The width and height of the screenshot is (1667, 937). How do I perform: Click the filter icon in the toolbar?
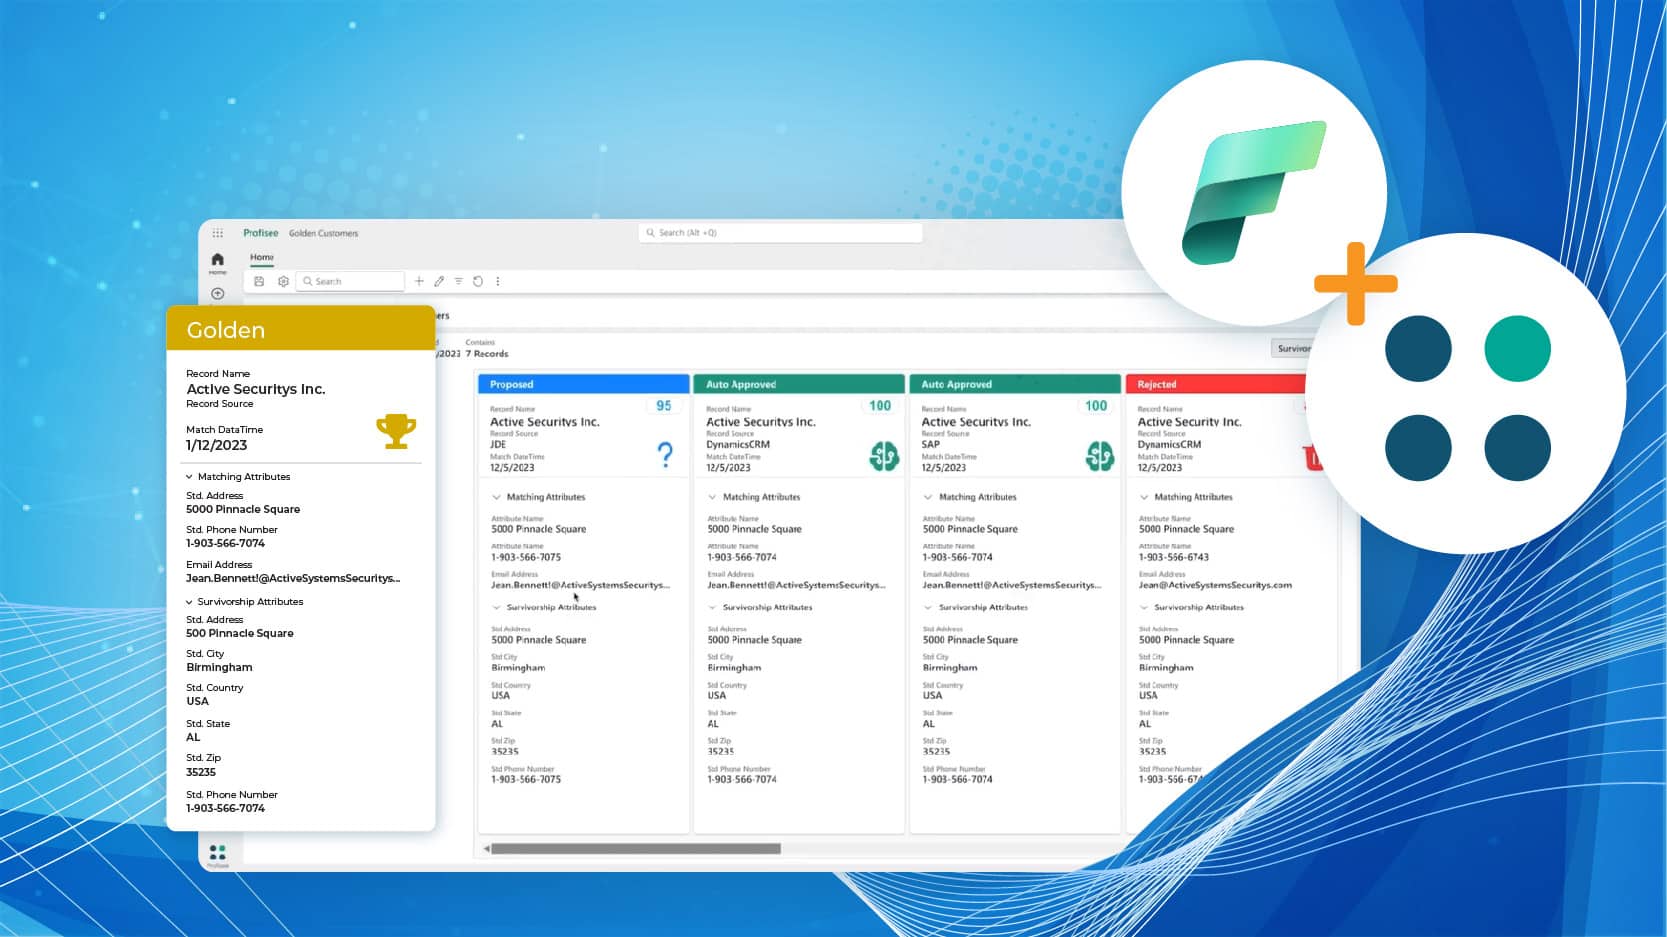tap(459, 281)
